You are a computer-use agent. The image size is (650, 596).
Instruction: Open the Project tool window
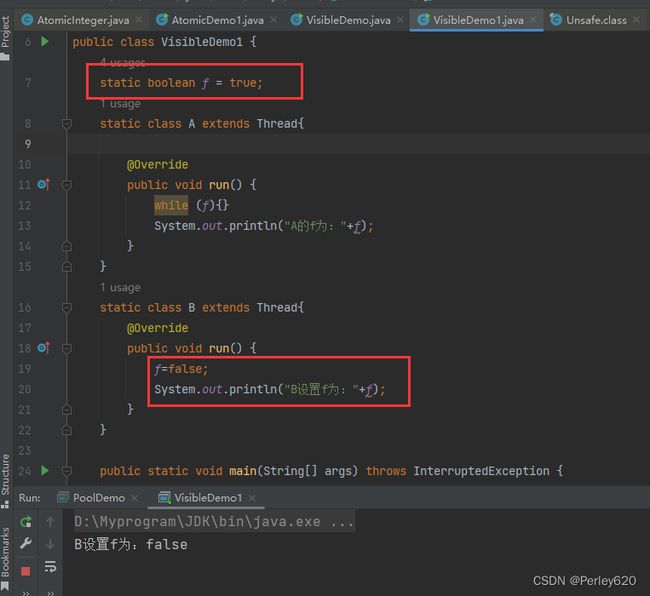pyautogui.click(x=5, y=38)
